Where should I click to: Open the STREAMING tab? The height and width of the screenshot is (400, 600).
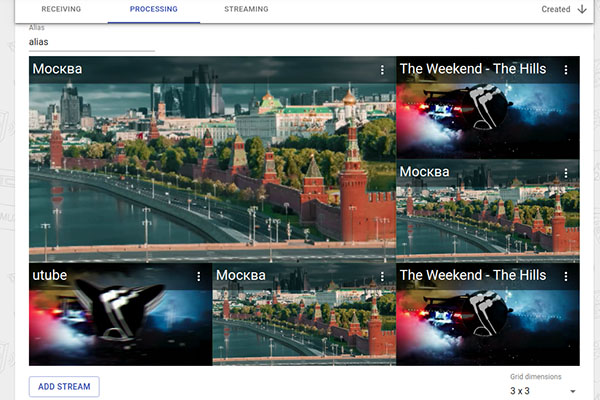[246, 9]
